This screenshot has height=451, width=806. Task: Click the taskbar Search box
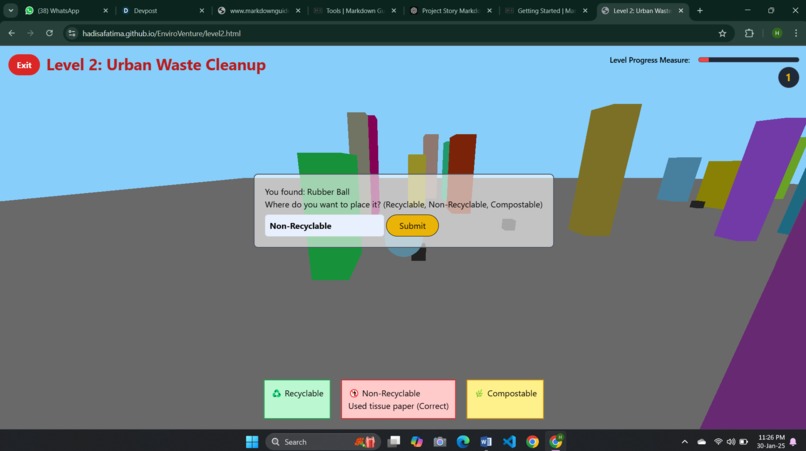(323, 442)
